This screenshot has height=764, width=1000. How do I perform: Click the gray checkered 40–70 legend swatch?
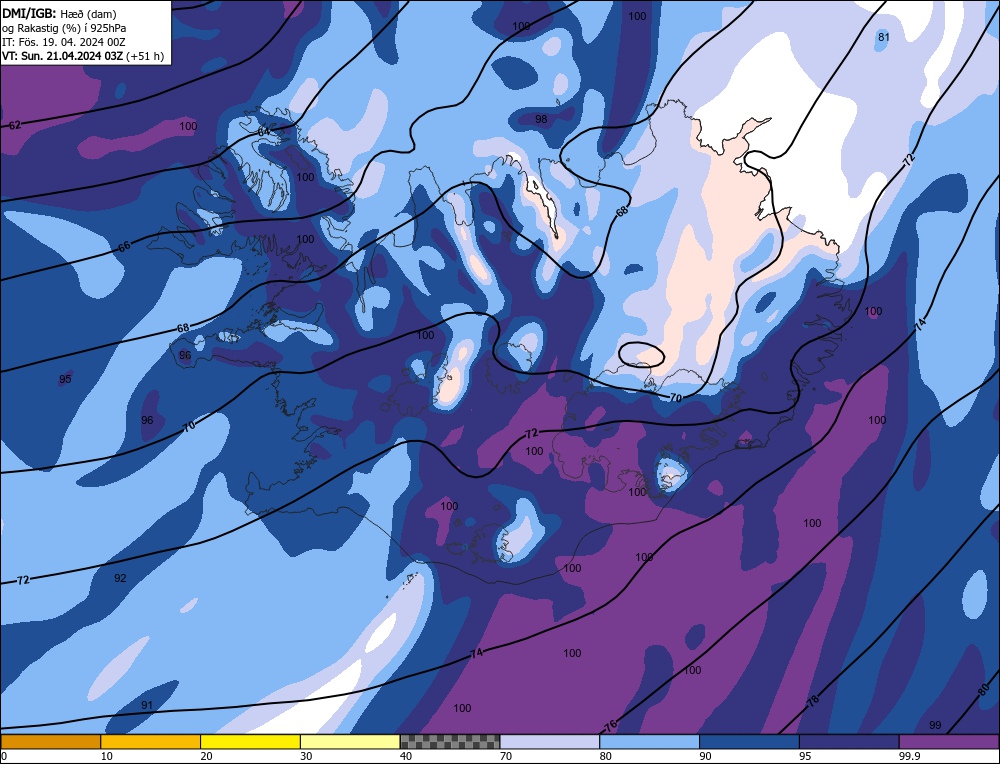pyautogui.click(x=450, y=742)
